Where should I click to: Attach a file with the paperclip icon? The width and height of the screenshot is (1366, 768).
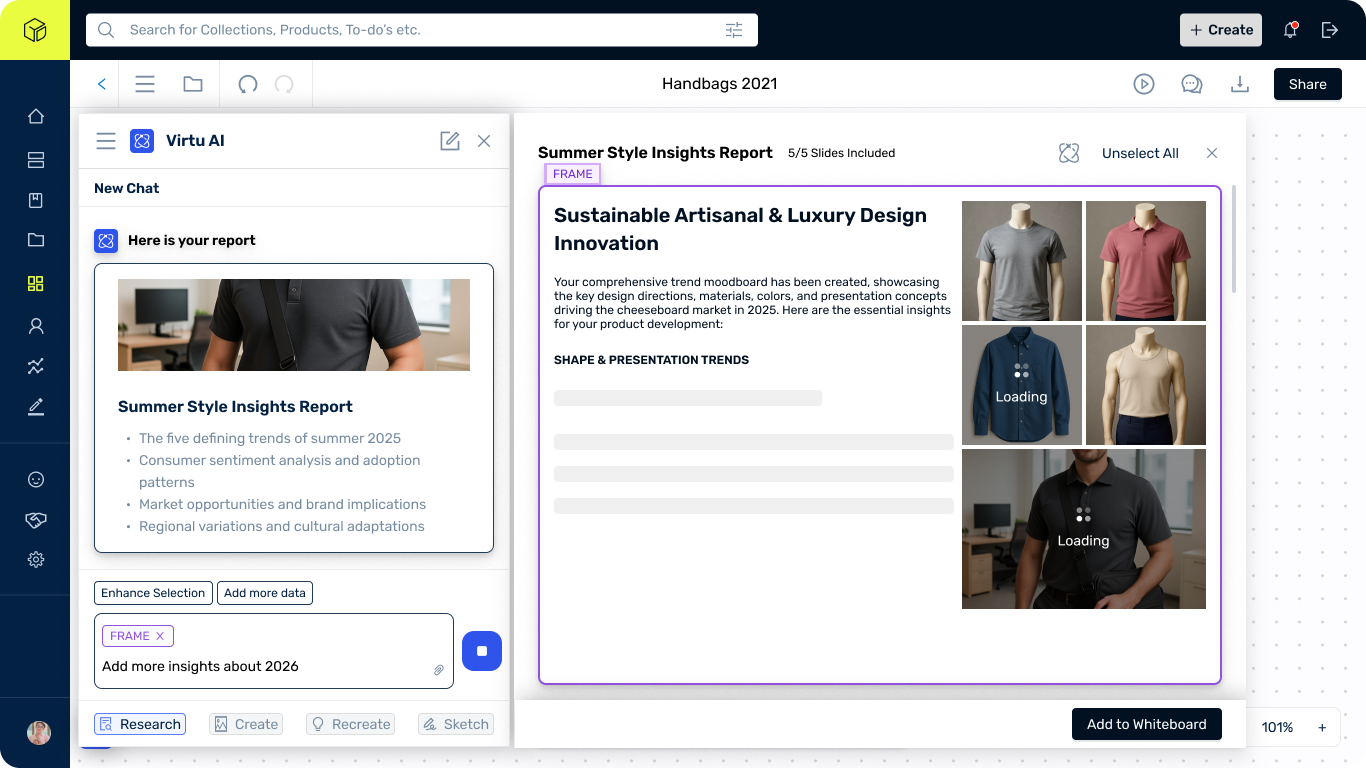[439, 670]
